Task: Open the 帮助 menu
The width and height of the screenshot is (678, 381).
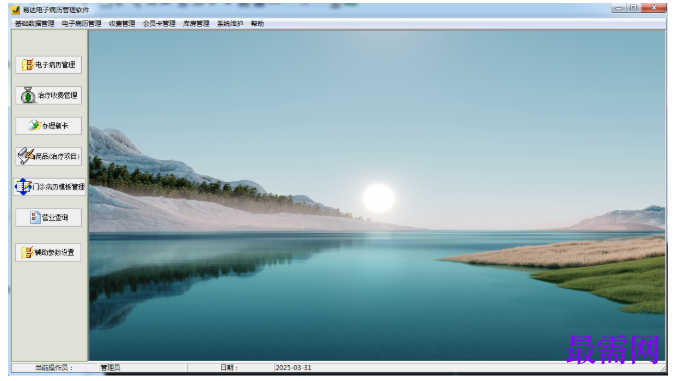Action: tap(257, 24)
